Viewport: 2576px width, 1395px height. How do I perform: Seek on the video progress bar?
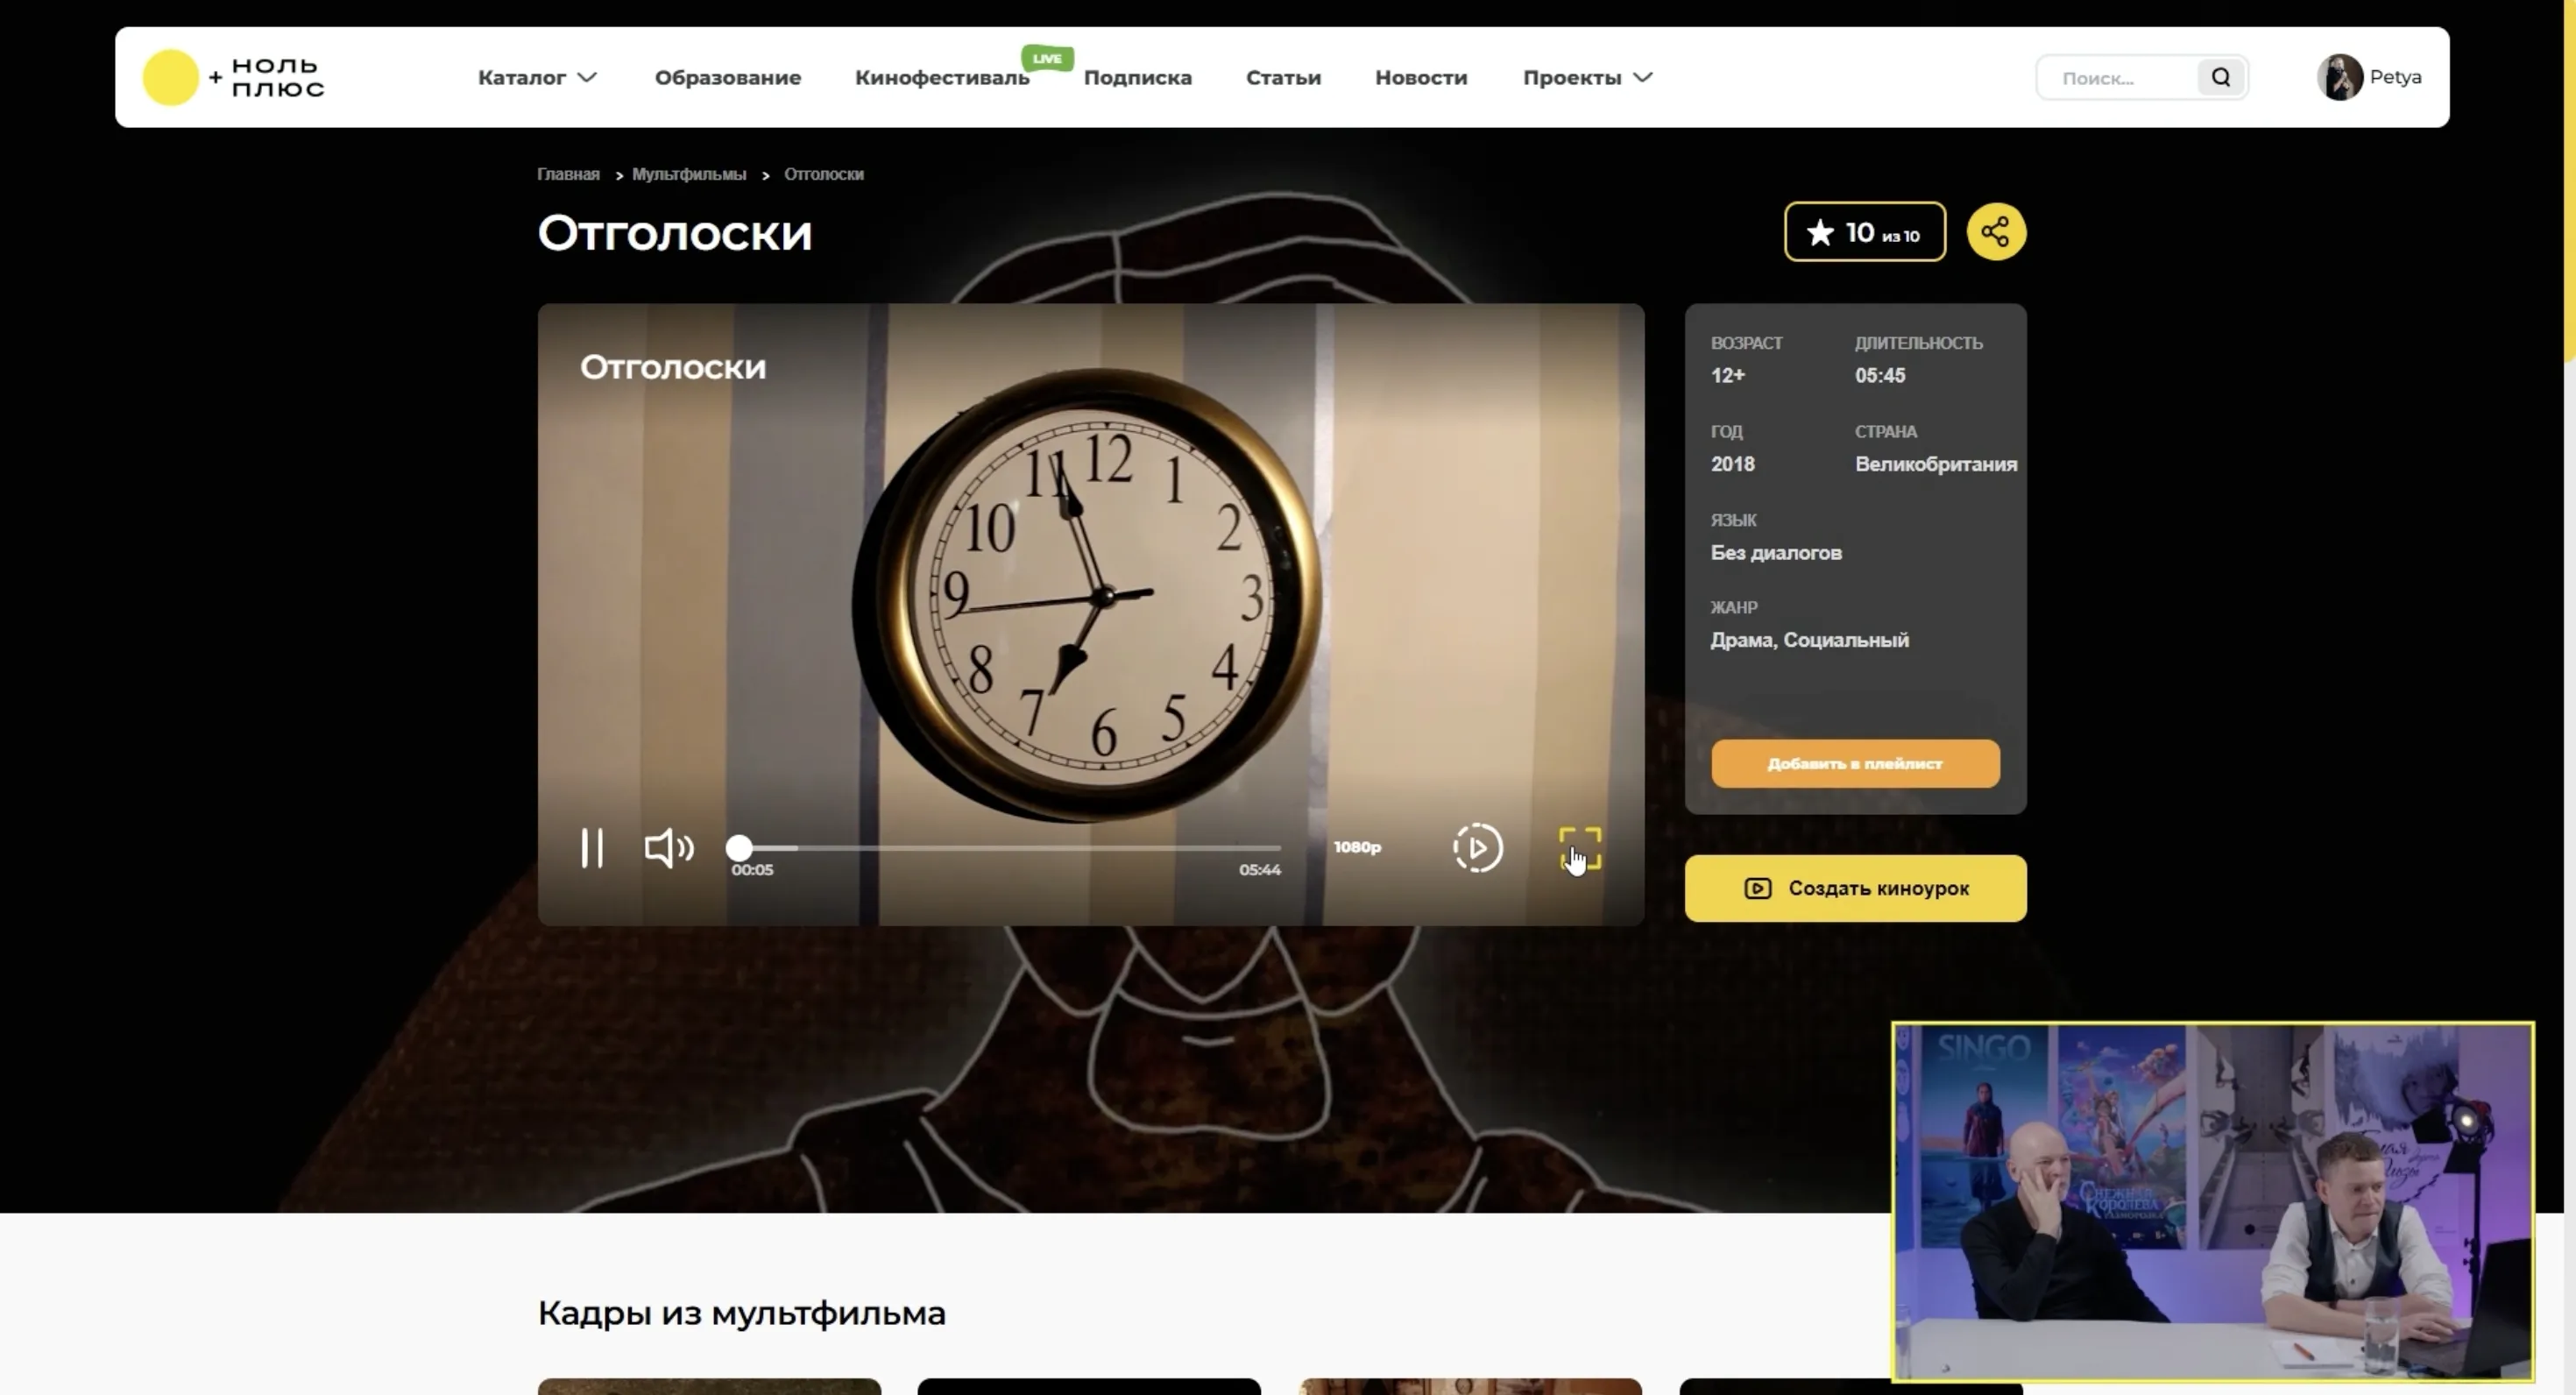[x=1010, y=848]
